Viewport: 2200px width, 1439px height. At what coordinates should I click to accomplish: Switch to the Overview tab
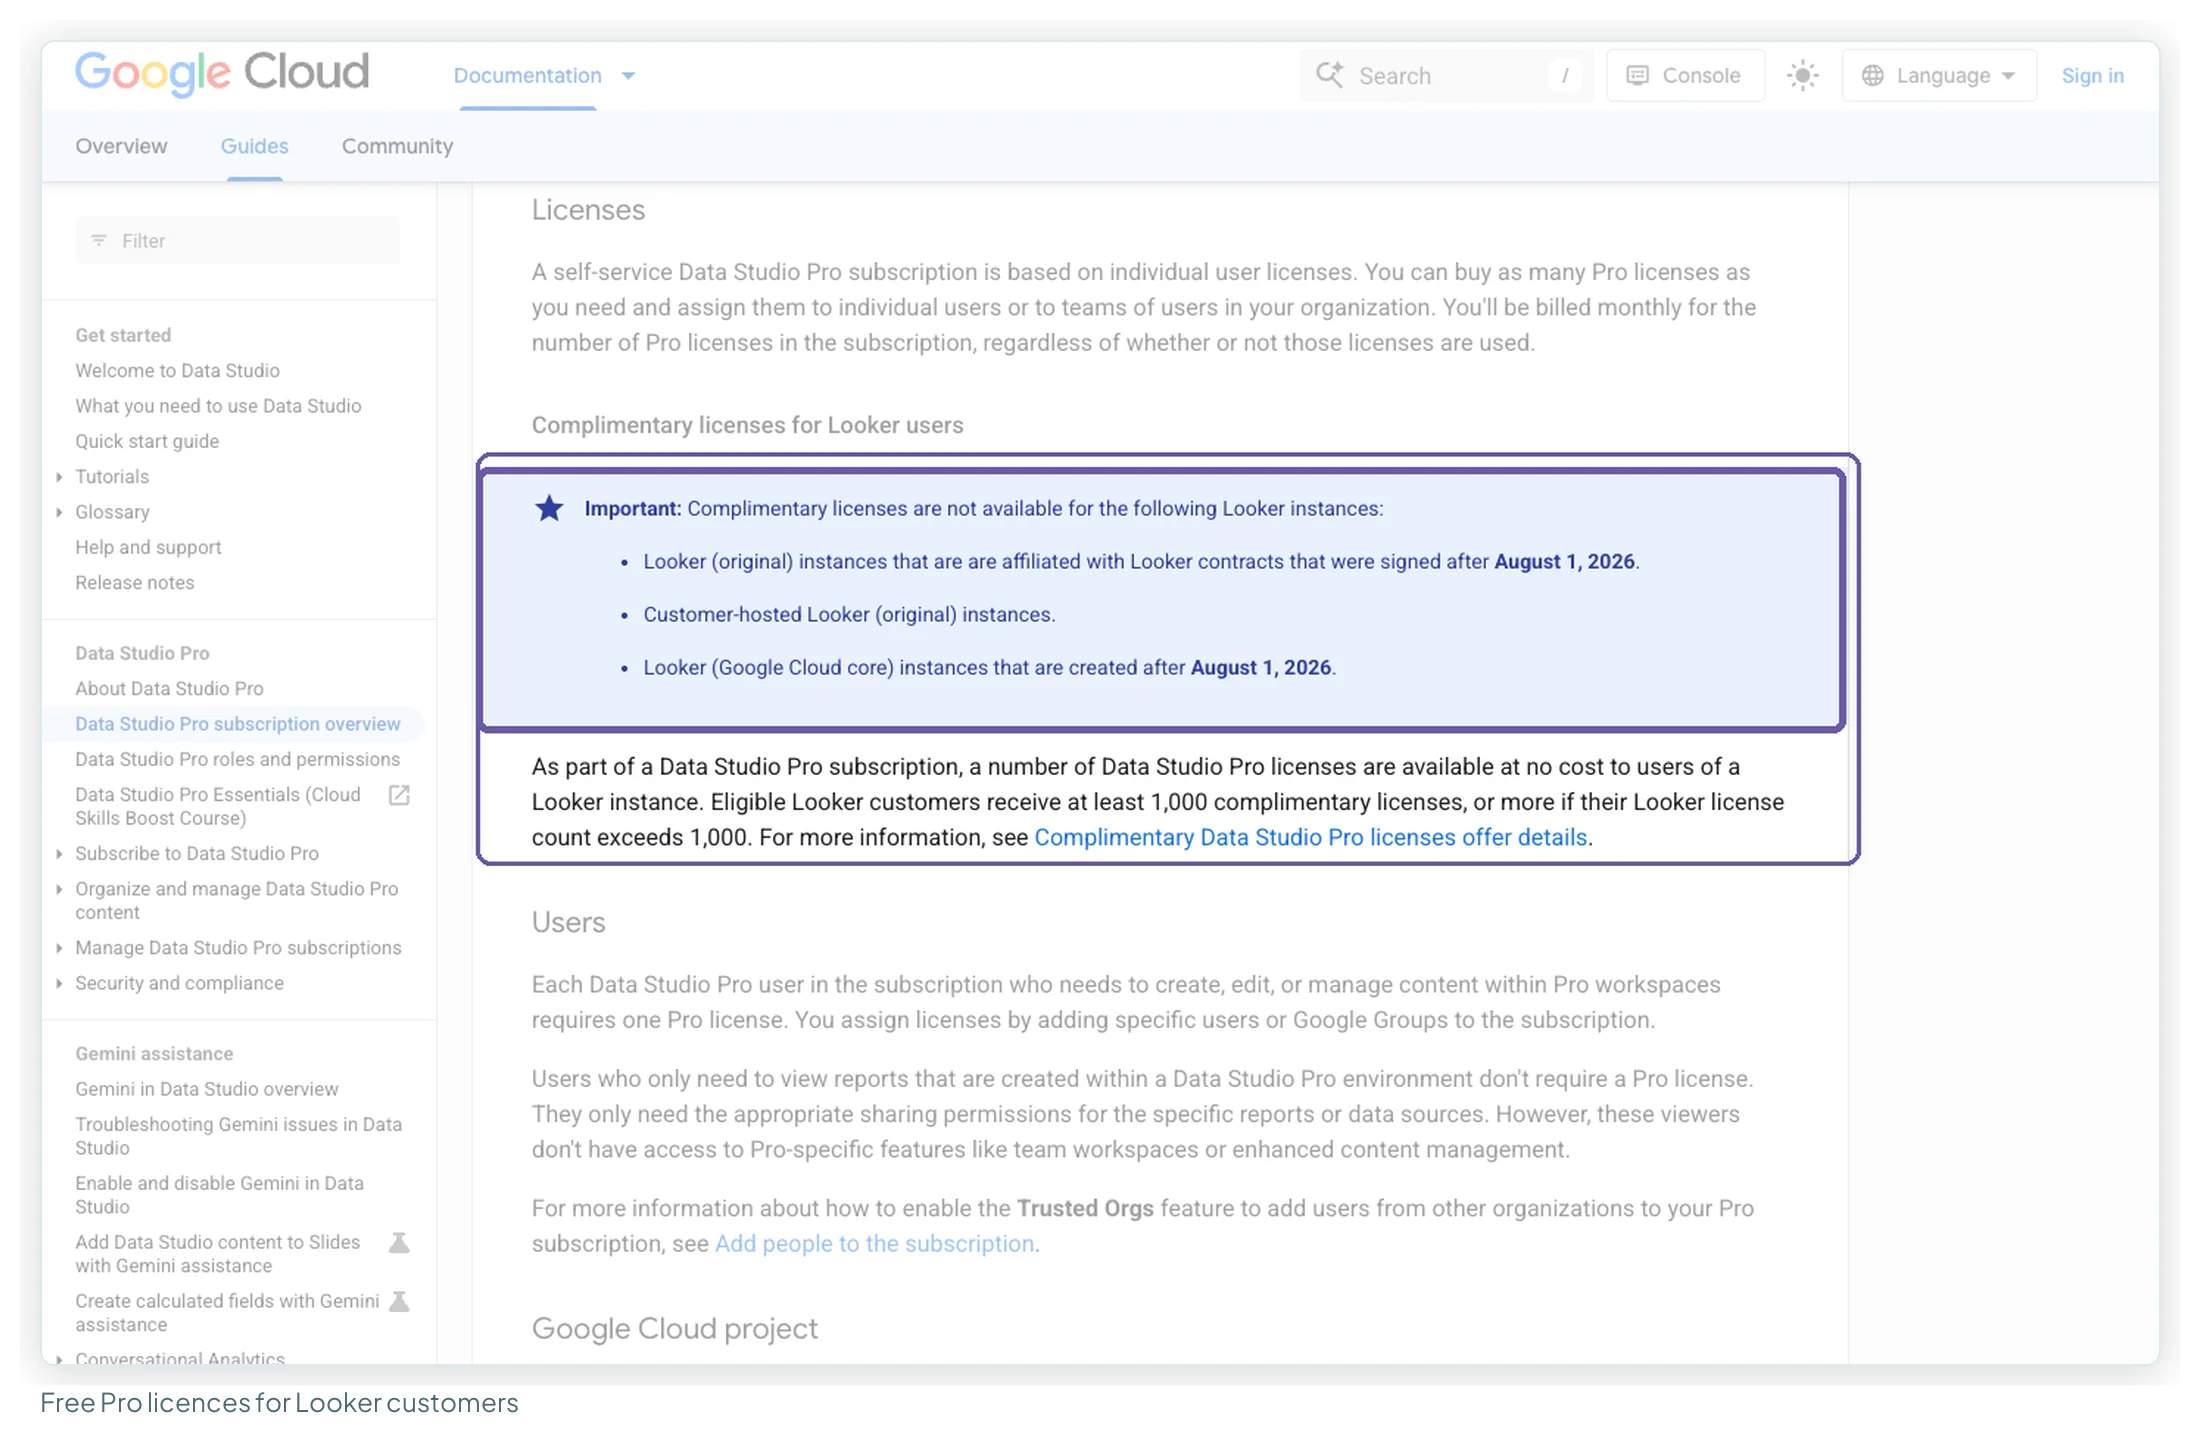(121, 146)
